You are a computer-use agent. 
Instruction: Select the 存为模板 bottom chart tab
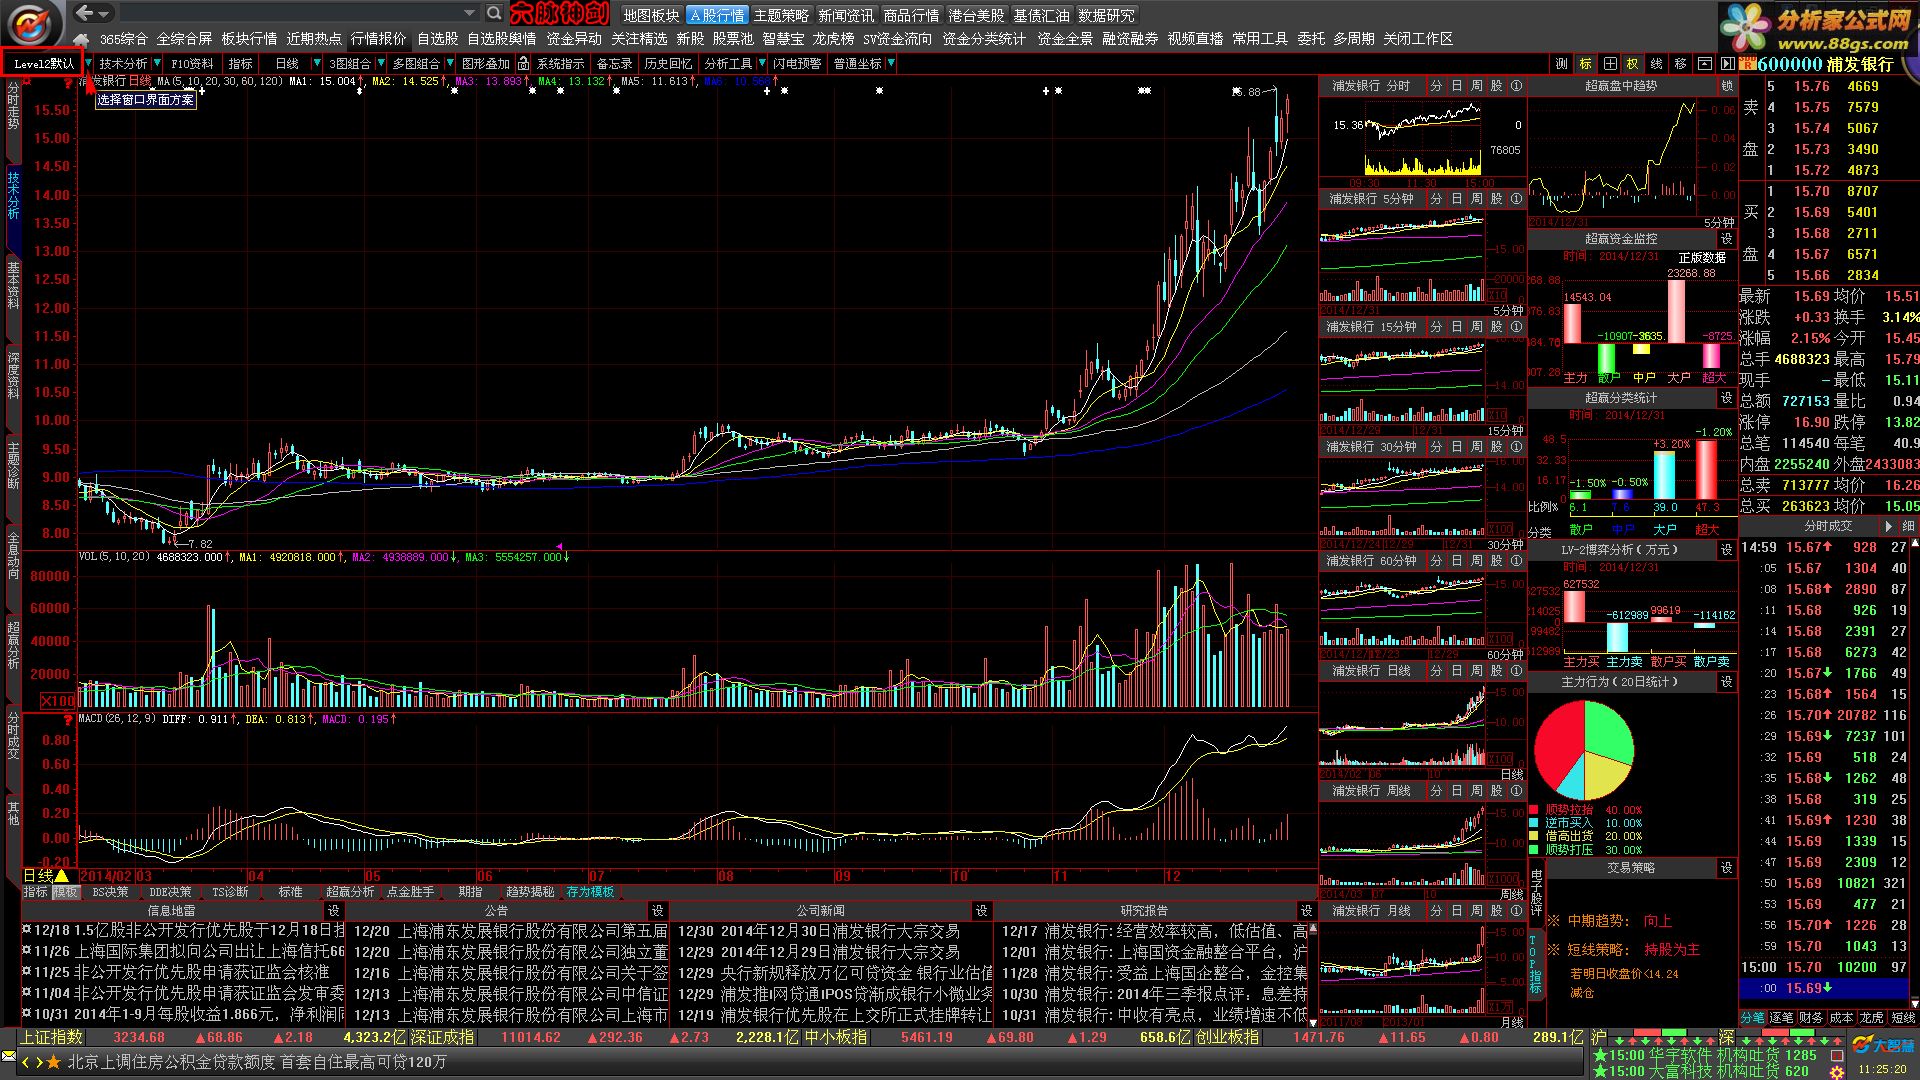pyautogui.click(x=590, y=892)
